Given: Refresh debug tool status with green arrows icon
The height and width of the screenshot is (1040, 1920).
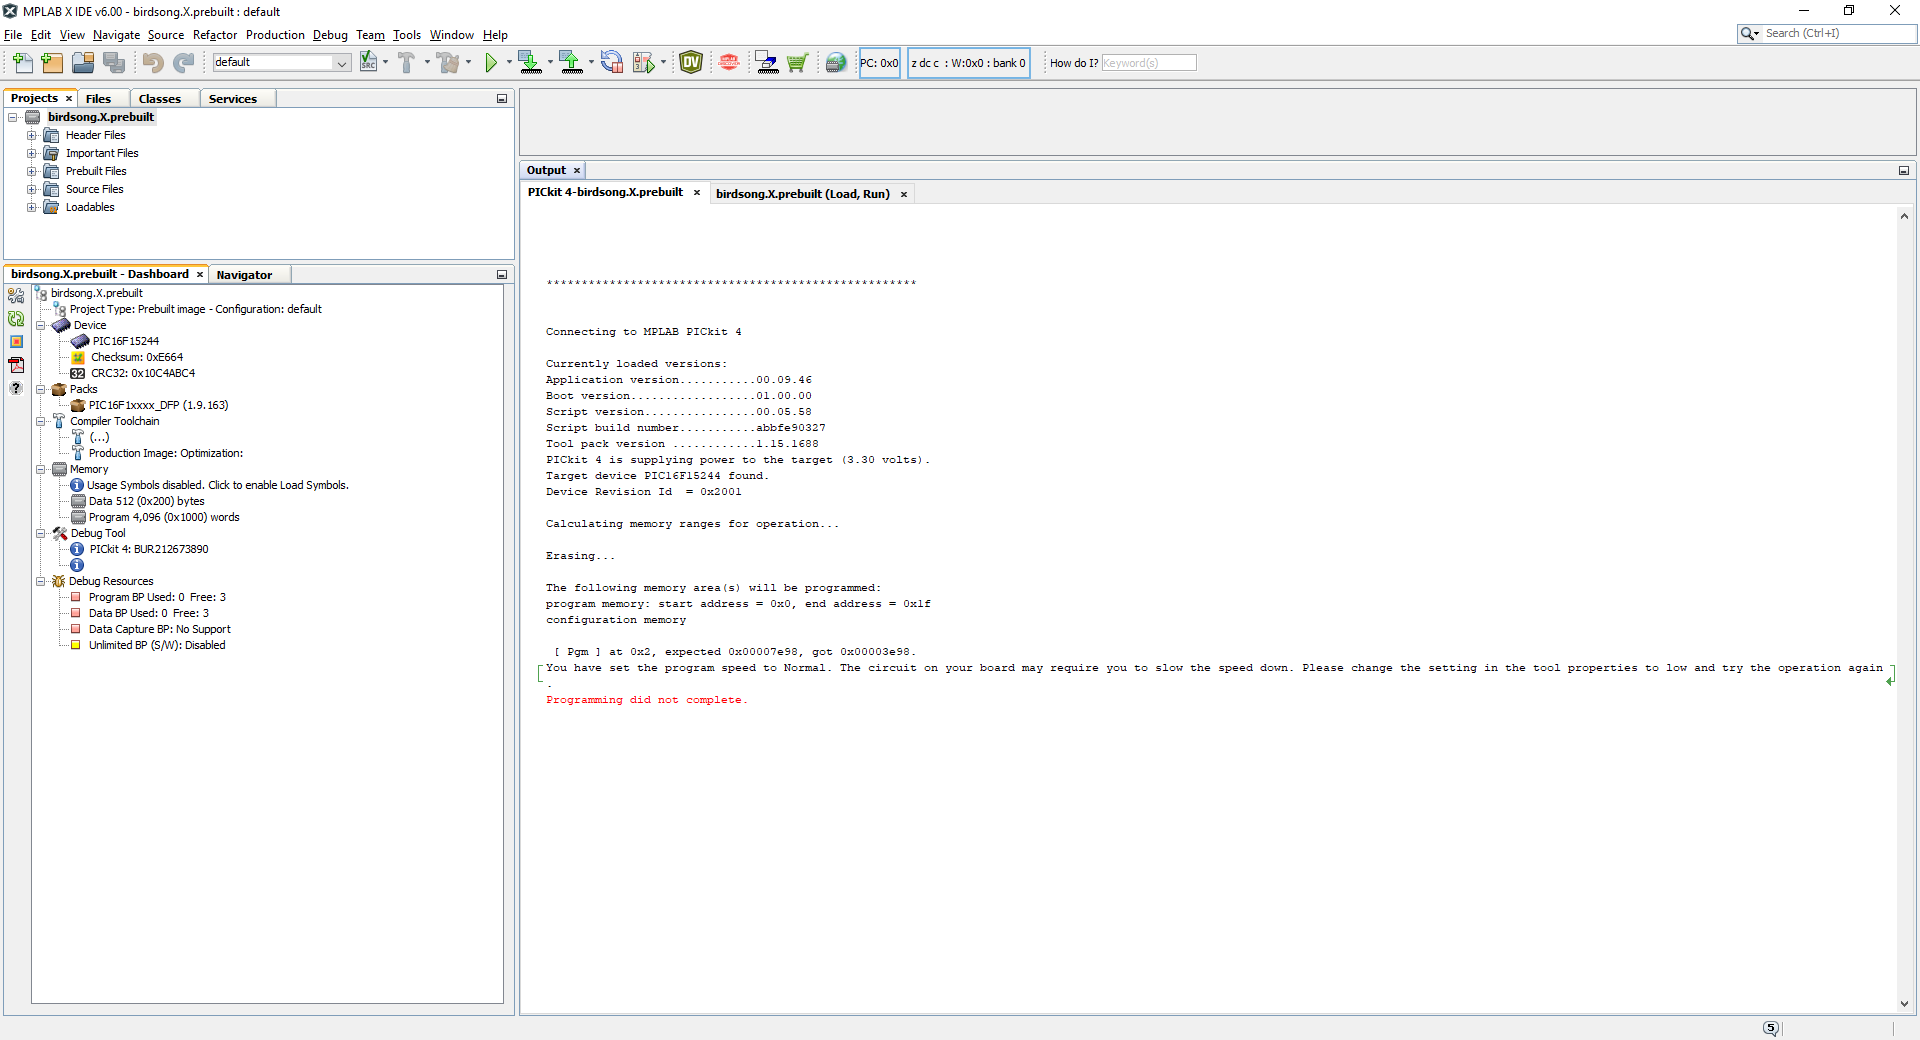Looking at the screenshot, I should tap(16, 319).
